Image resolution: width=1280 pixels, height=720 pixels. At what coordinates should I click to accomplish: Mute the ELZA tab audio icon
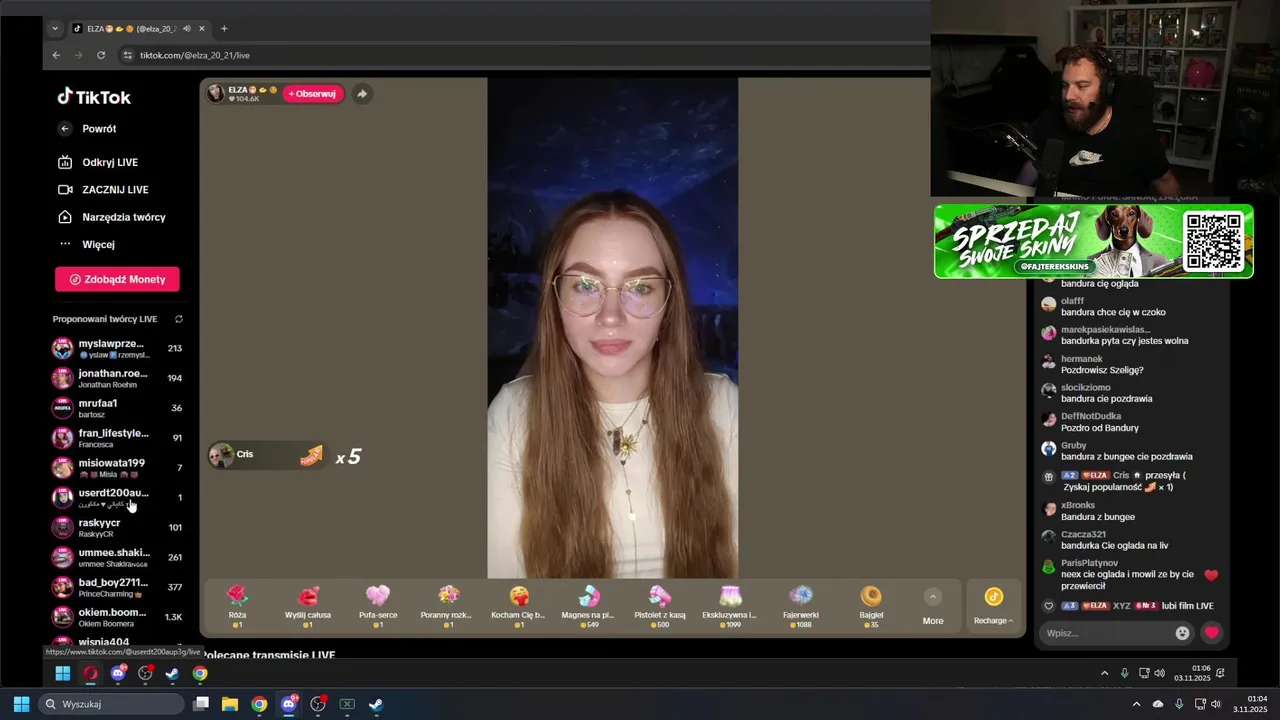point(186,29)
